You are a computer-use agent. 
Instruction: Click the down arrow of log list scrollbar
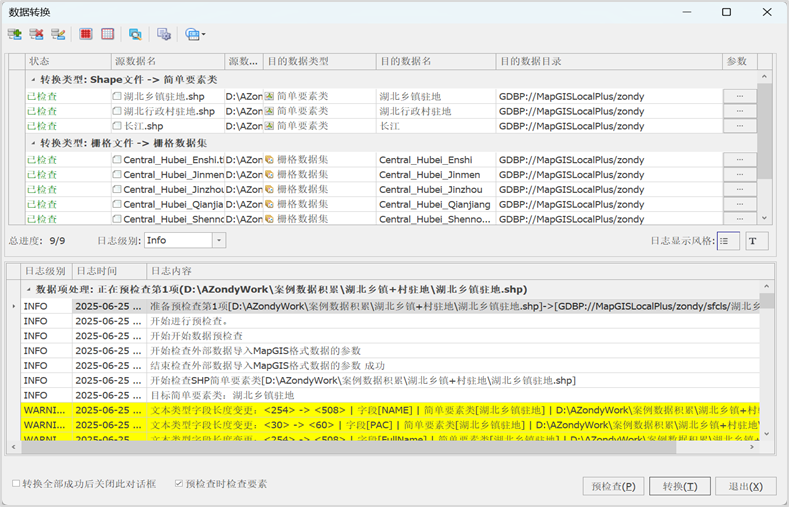pyautogui.click(x=766, y=434)
